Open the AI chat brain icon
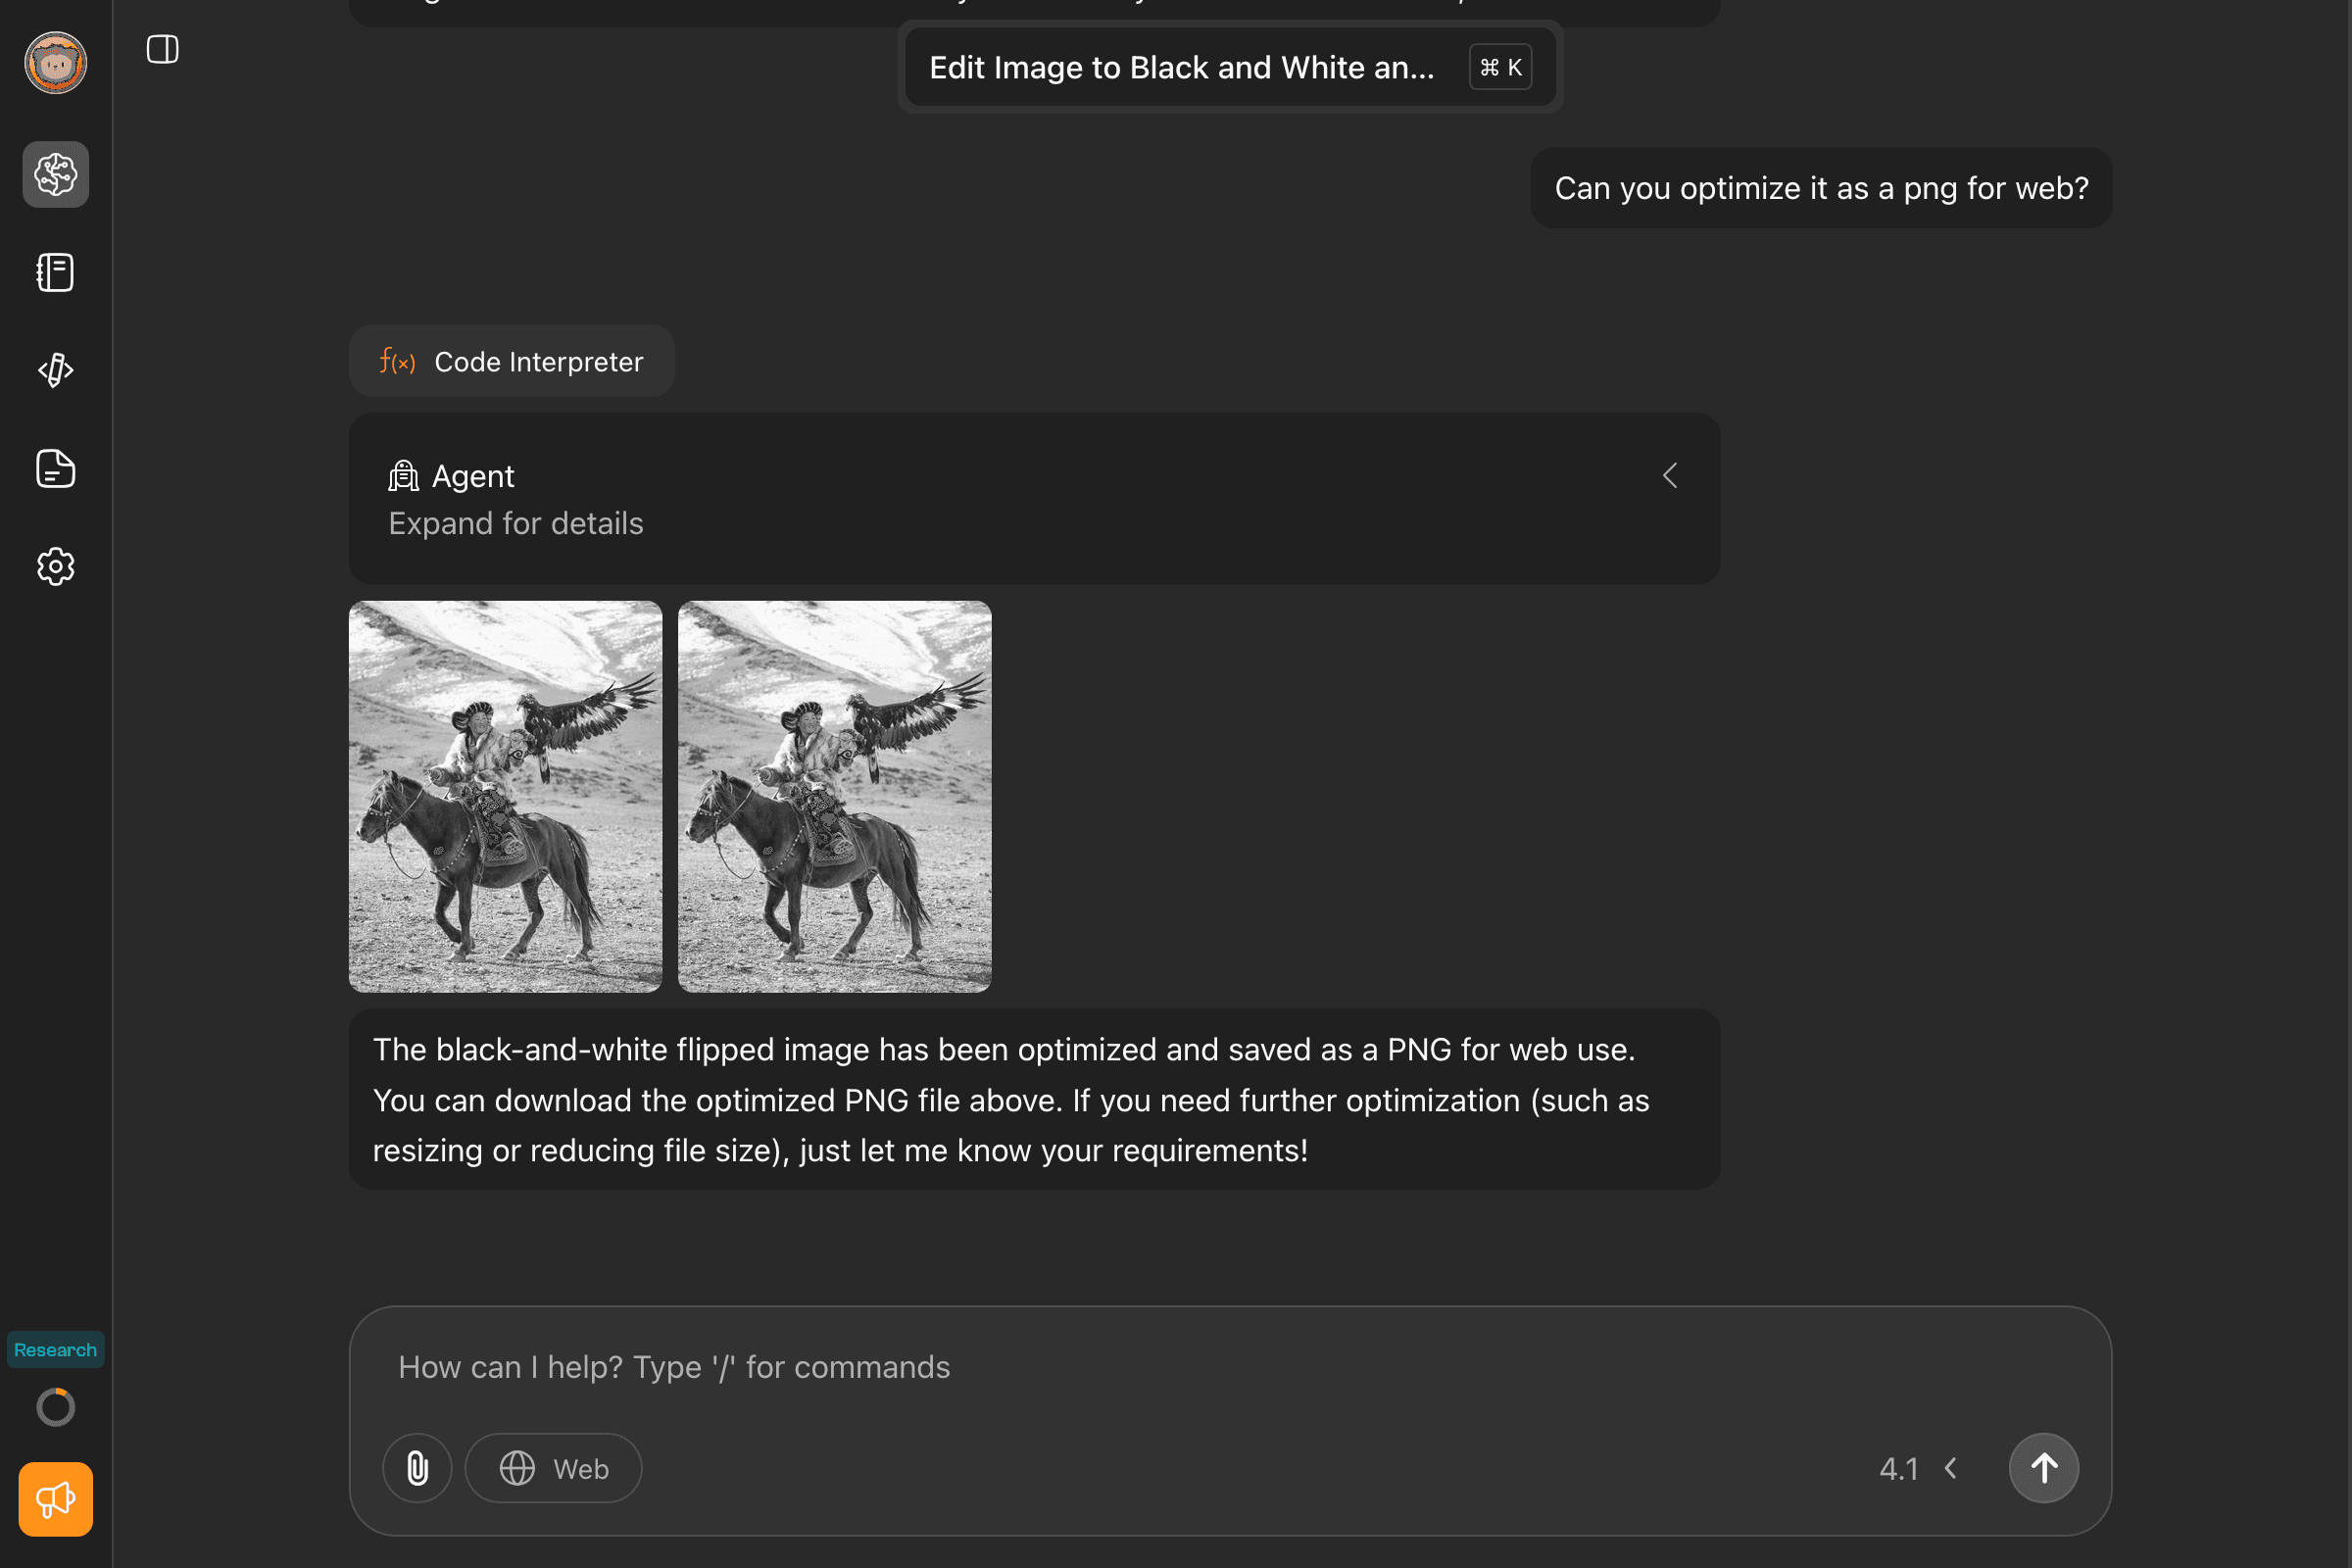The height and width of the screenshot is (1568, 2352). pos(56,175)
